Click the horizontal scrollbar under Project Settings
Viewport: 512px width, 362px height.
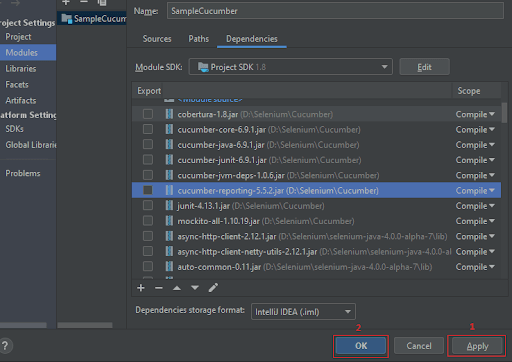point(23,325)
